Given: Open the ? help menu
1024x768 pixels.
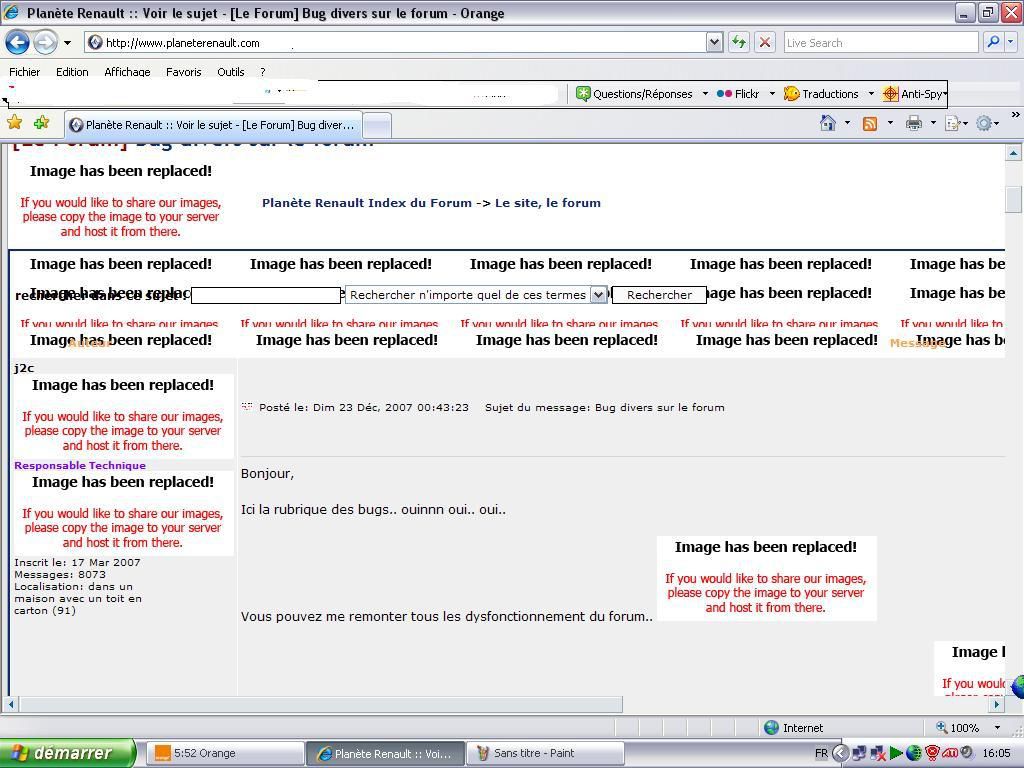Looking at the screenshot, I should click(263, 72).
